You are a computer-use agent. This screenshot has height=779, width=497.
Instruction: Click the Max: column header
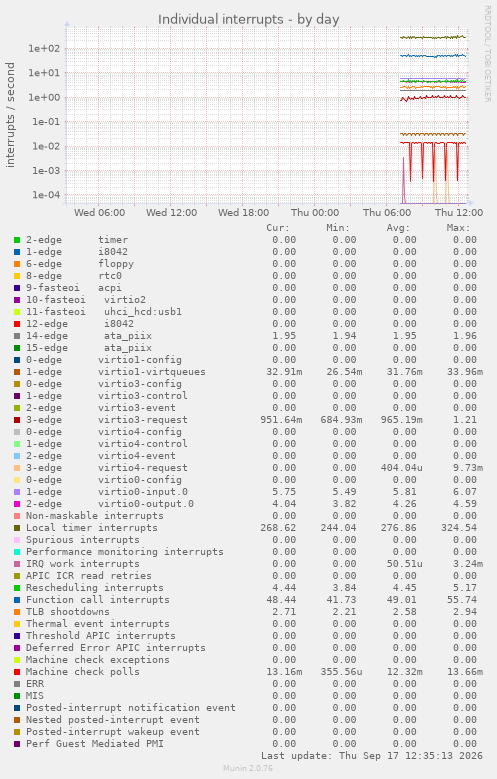click(x=458, y=228)
